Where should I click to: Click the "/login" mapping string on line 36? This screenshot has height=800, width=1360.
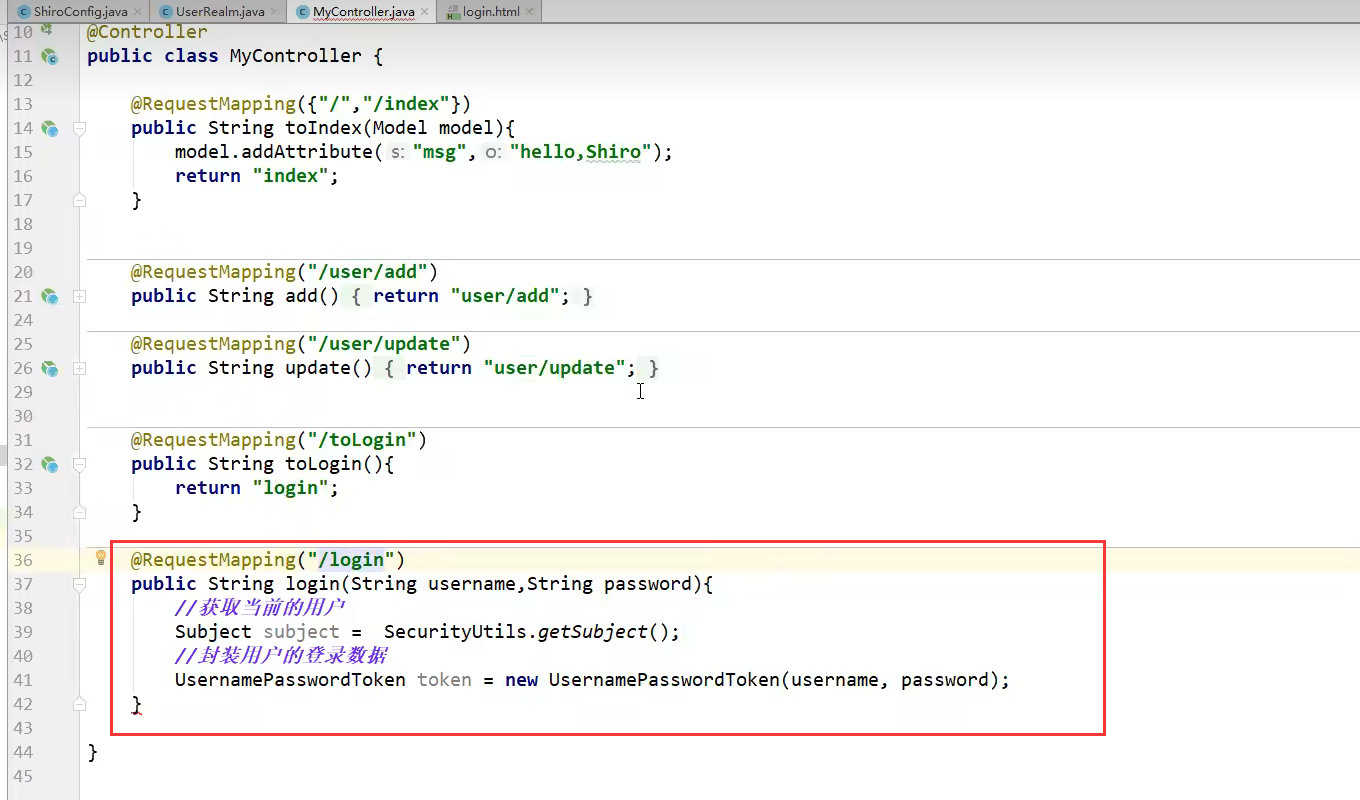pyautogui.click(x=351, y=560)
